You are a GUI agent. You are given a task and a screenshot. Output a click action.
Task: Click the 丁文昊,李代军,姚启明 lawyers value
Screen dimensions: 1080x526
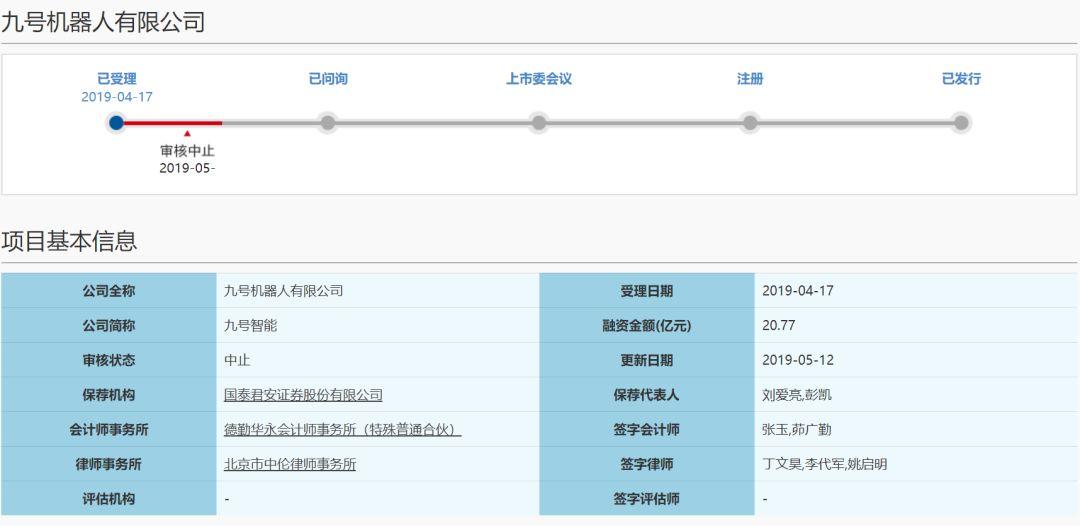(824, 465)
